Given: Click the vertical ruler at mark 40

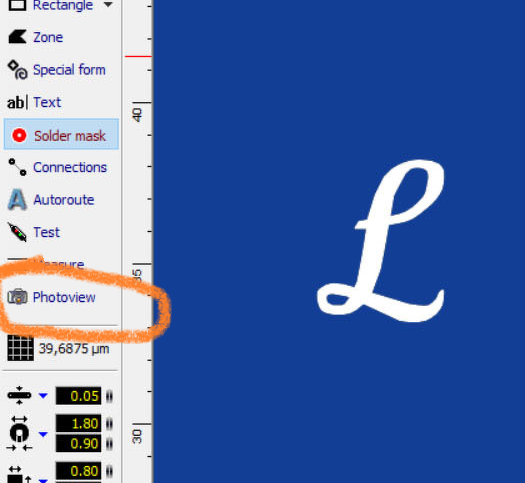Looking at the screenshot, I should tap(137, 114).
